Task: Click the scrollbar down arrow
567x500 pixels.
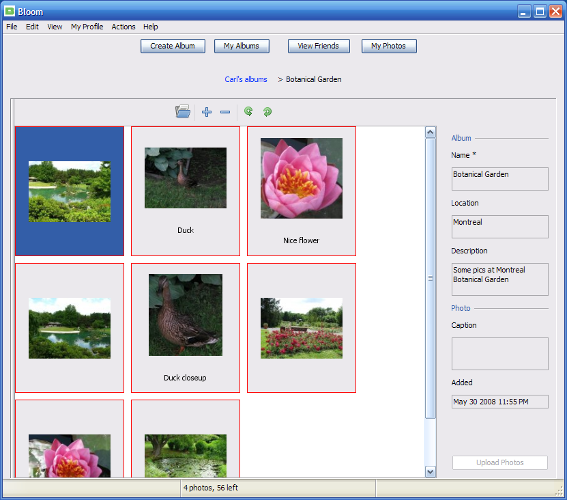Action: pyautogui.click(x=430, y=471)
